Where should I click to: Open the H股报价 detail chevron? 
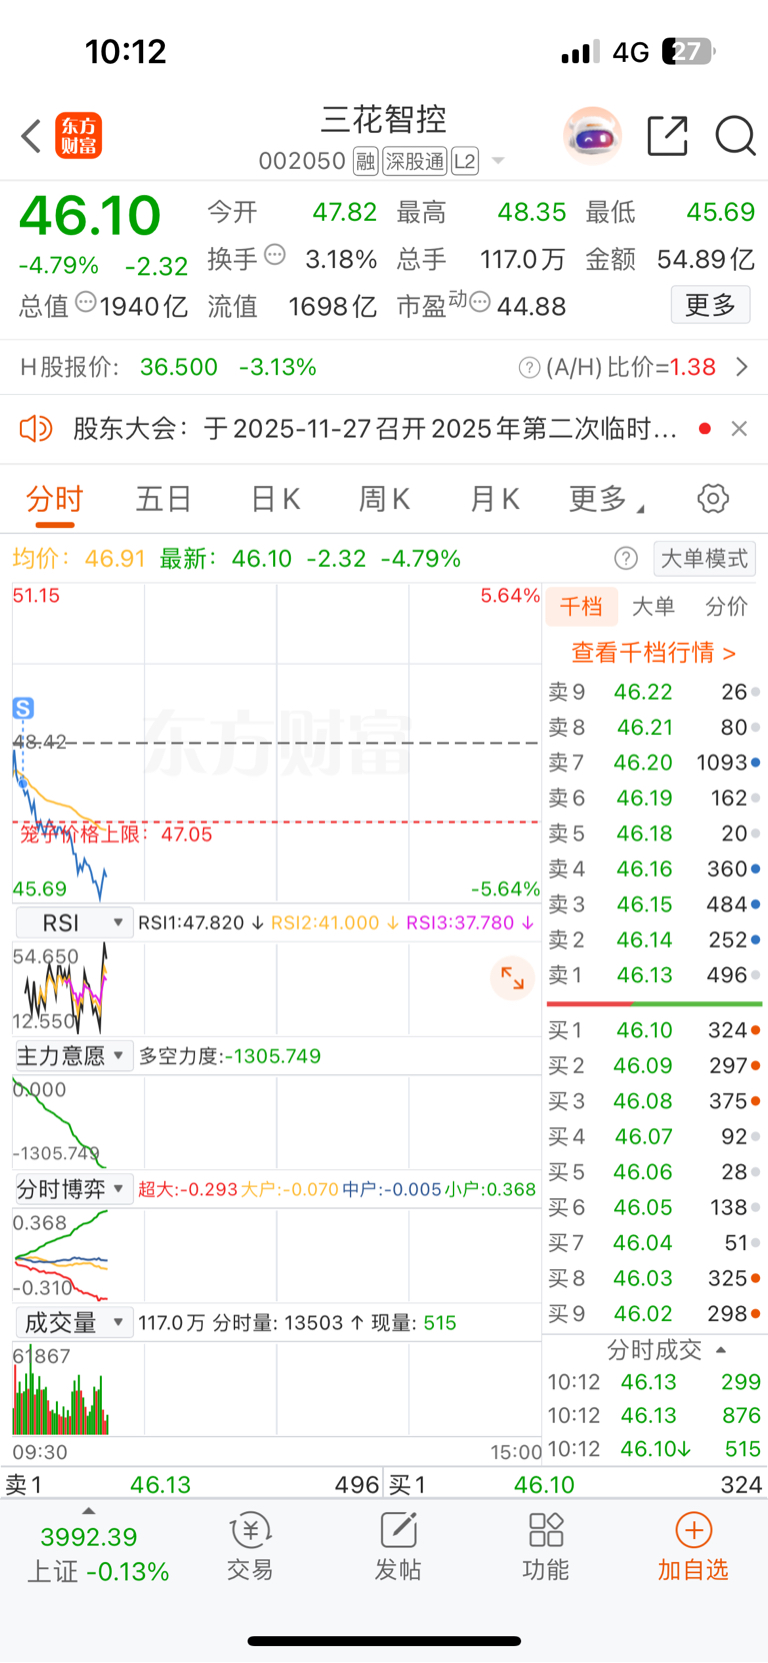(x=742, y=368)
